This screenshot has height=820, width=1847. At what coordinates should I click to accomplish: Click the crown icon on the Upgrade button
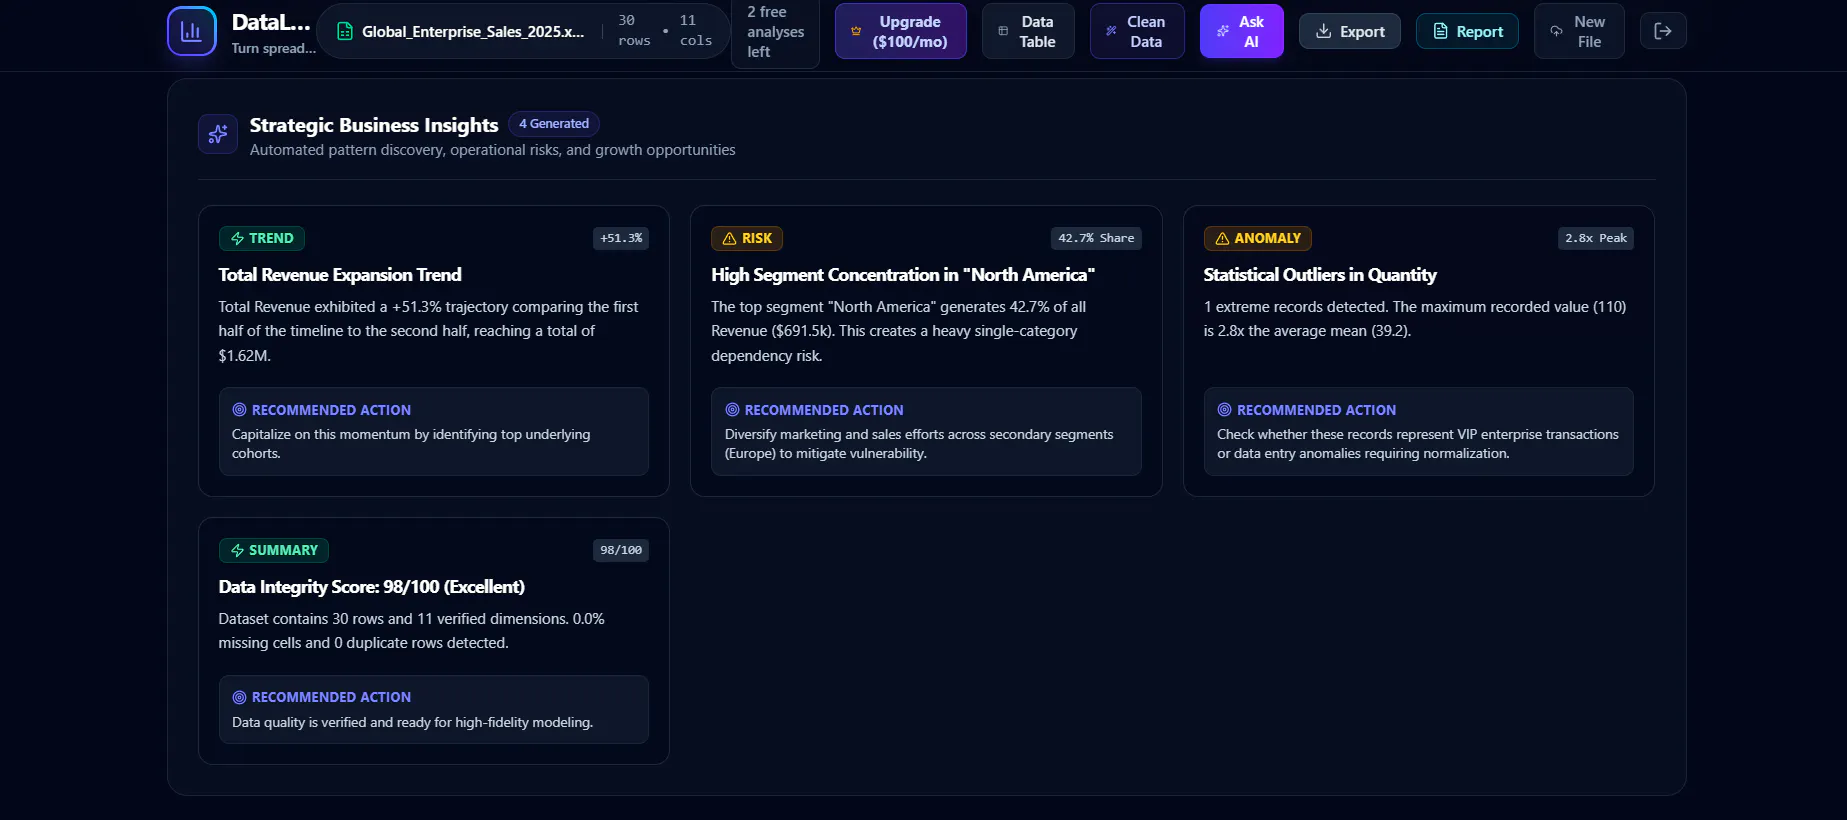856,32
